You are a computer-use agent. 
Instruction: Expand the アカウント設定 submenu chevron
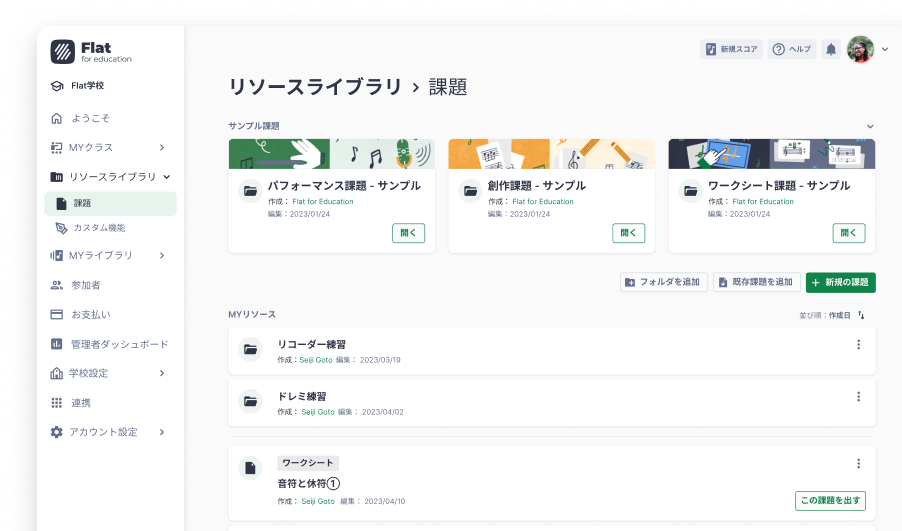[162, 432]
